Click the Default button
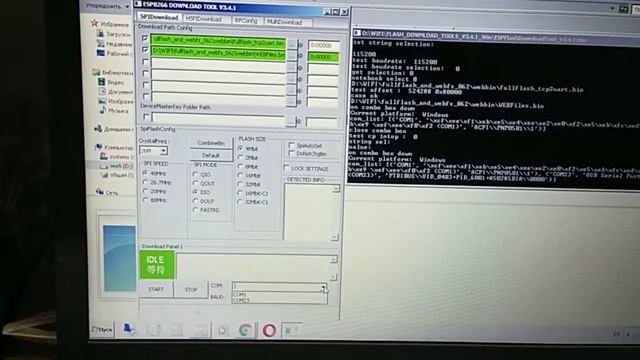 click(211, 155)
